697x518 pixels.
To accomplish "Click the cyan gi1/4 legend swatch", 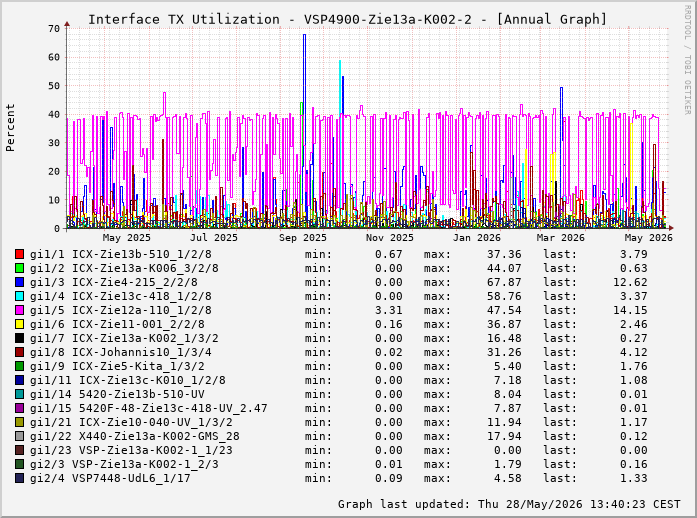I will point(19,296).
